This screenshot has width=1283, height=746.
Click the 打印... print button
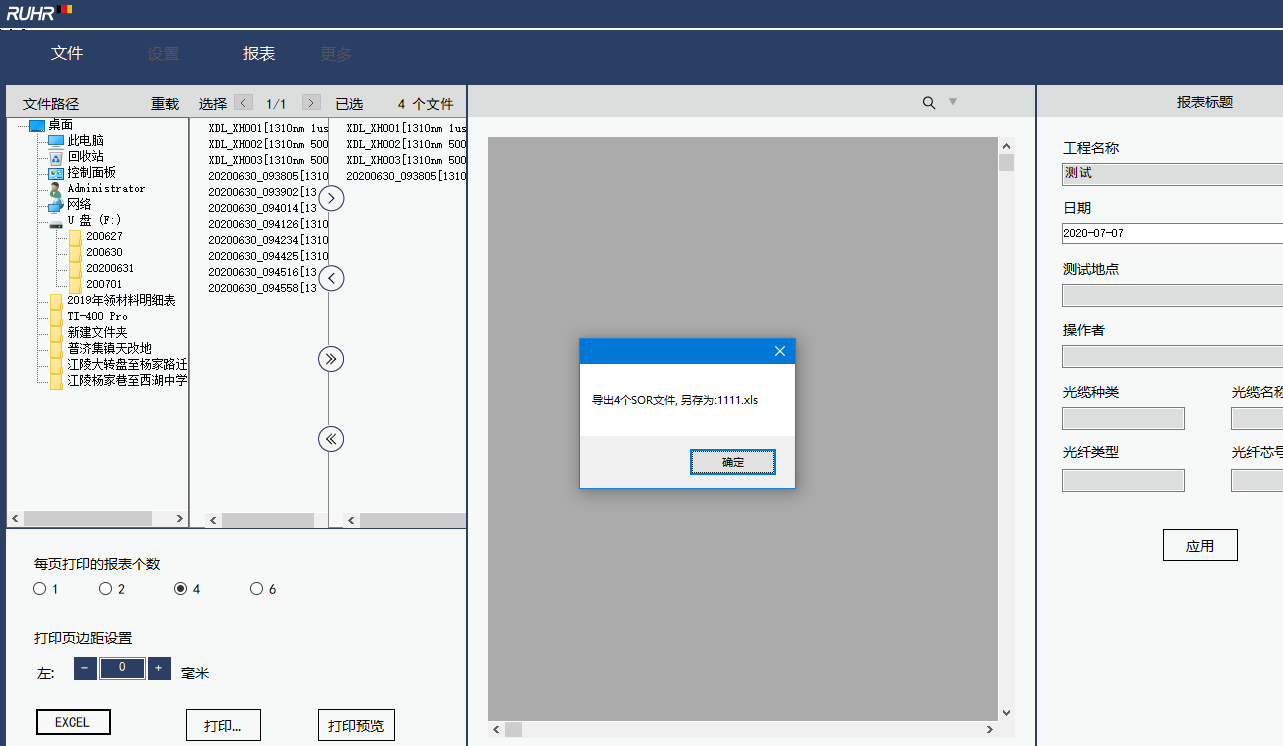[223, 725]
